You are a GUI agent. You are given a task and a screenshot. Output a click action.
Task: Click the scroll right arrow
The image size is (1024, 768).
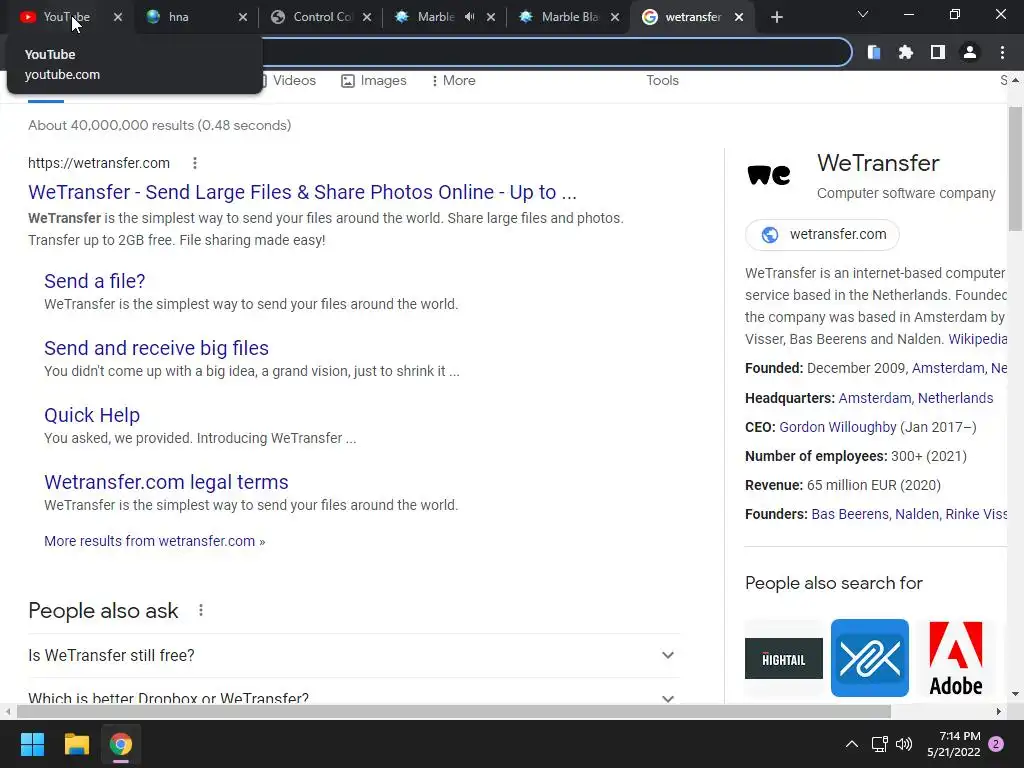(999, 711)
